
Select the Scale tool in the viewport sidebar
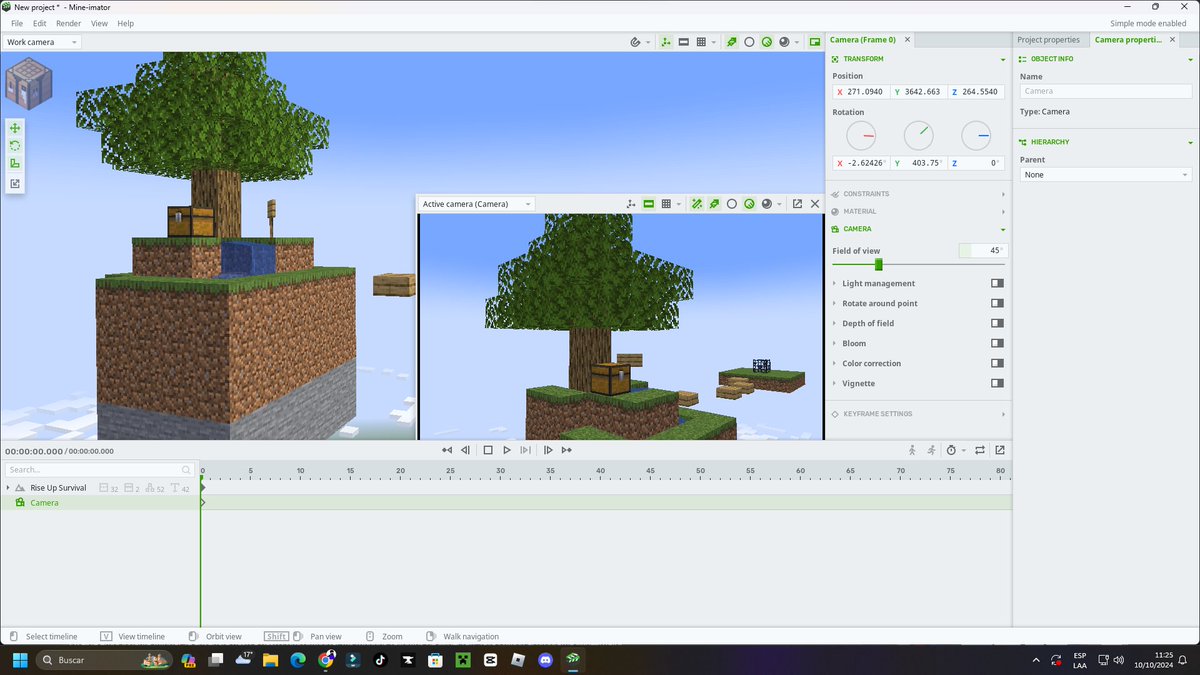(14, 165)
